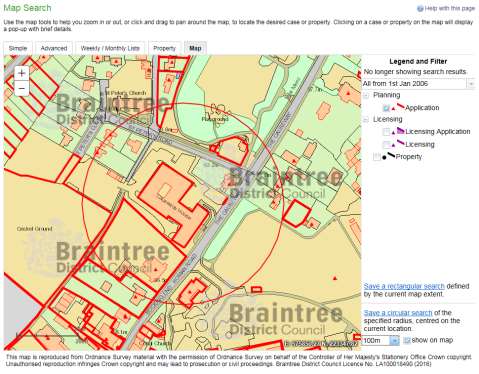The height and width of the screenshot is (374, 479).
Task: Enable the Licensing Application checkbox
Action: pyautogui.click(x=386, y=132)
